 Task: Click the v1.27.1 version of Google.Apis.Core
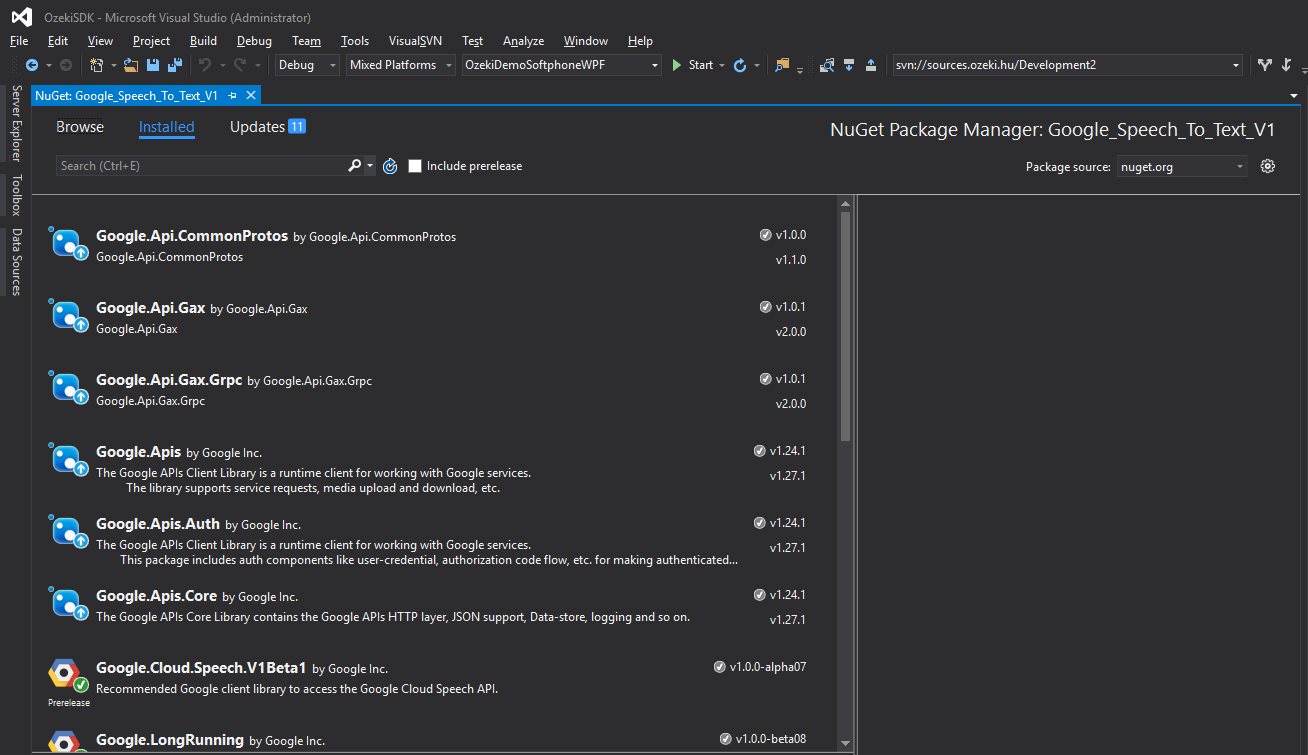[788, 620]
